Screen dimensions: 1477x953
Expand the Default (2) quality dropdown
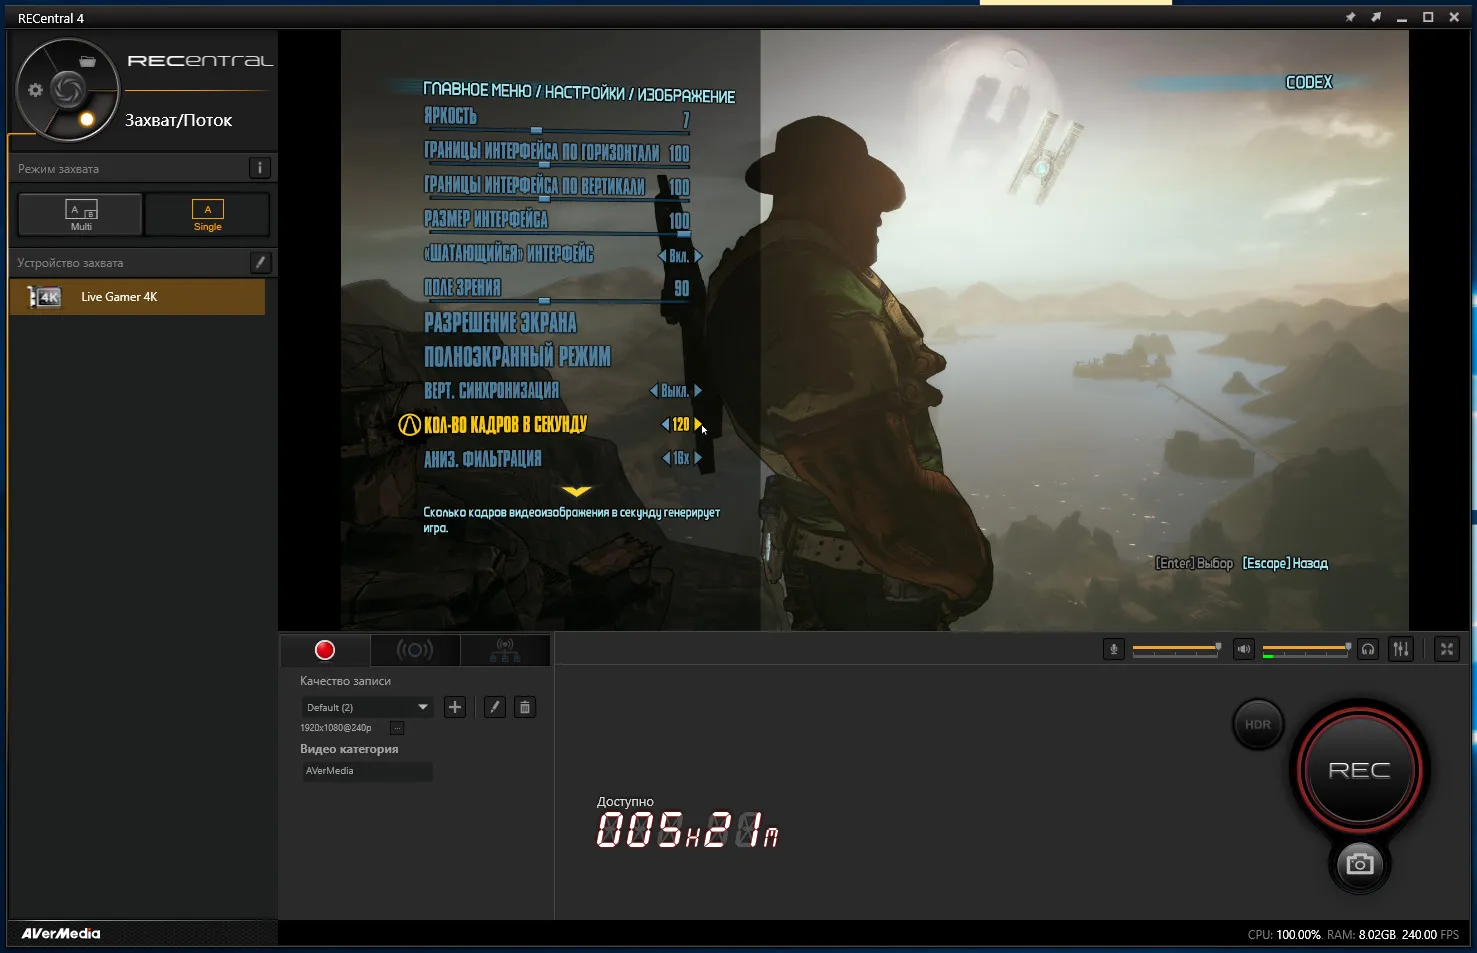tap(367, 707)
